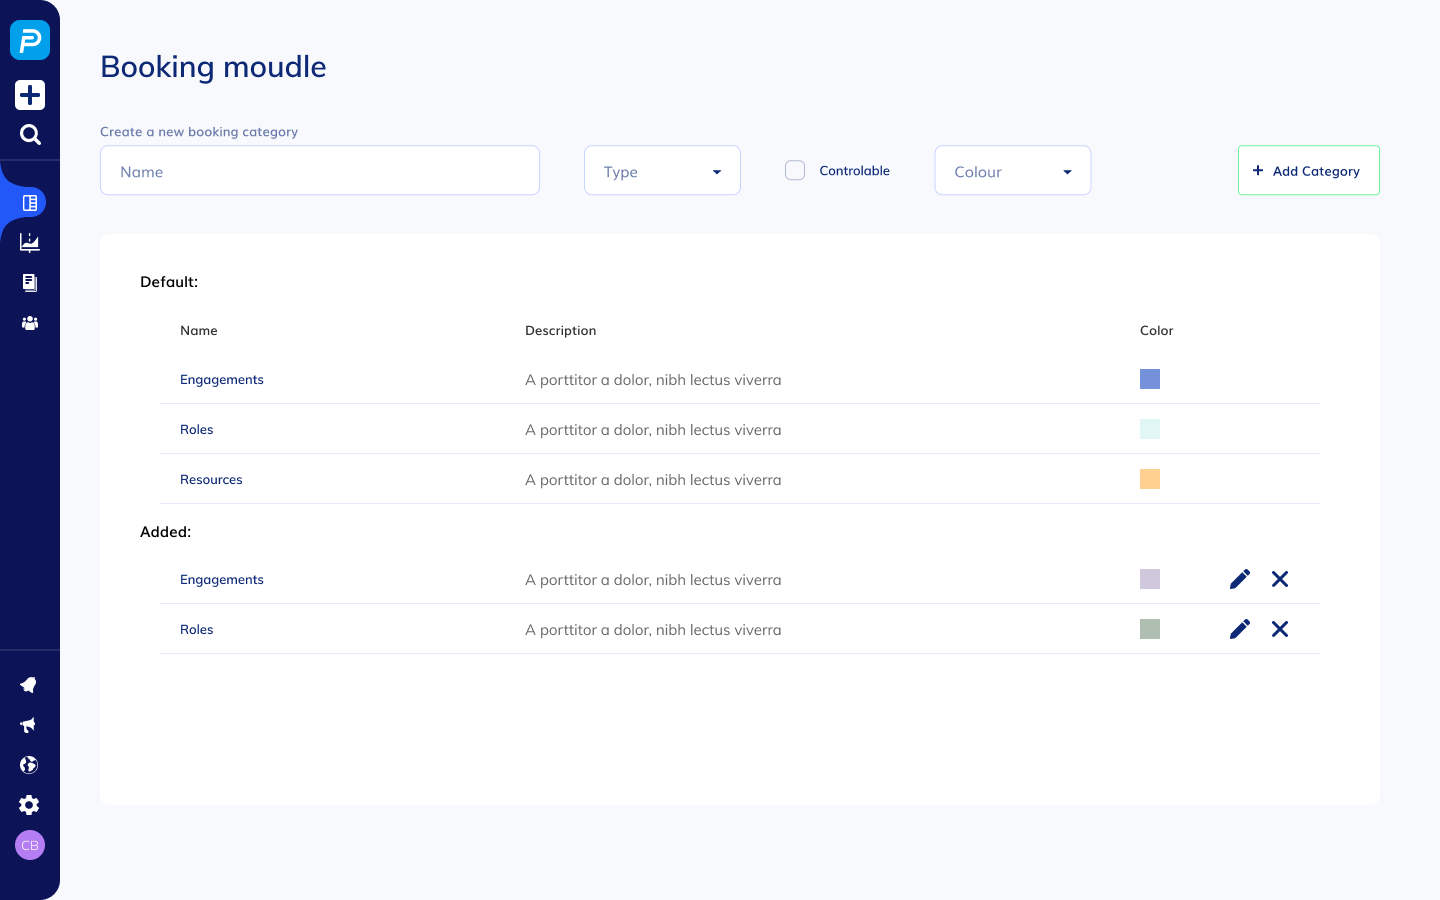Viewport: 1440px width, 900px height.
Task: Open the chart analytics sidebar icon
Action: coord(30,242)
